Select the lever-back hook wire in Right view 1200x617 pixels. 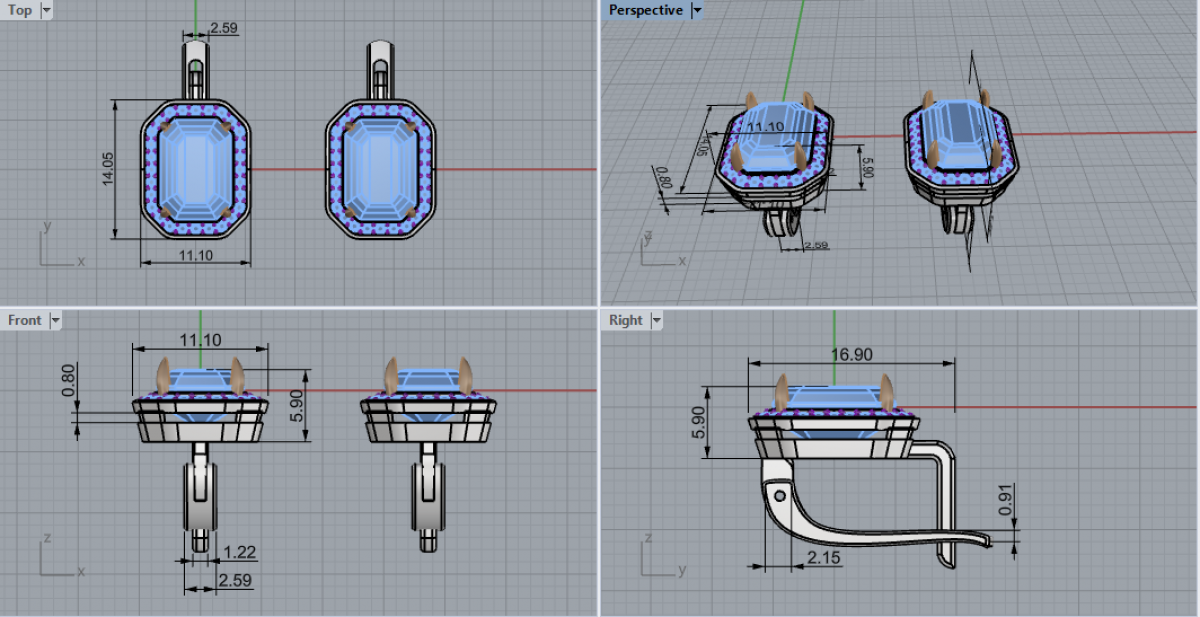click(x=870, y=527)
